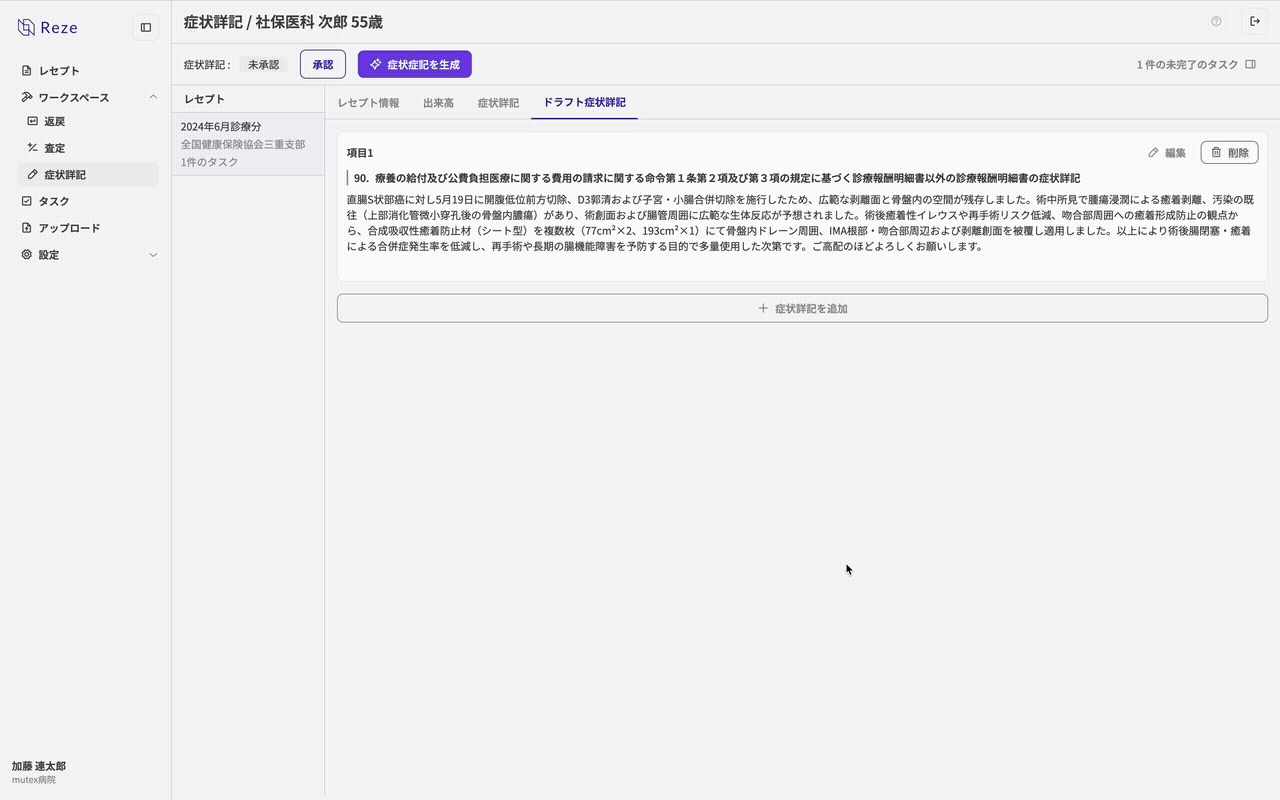This screenshot has width=1280, height=800.
Task: Click the 症状症記を生成 button
Action: (x=414, y=64)
